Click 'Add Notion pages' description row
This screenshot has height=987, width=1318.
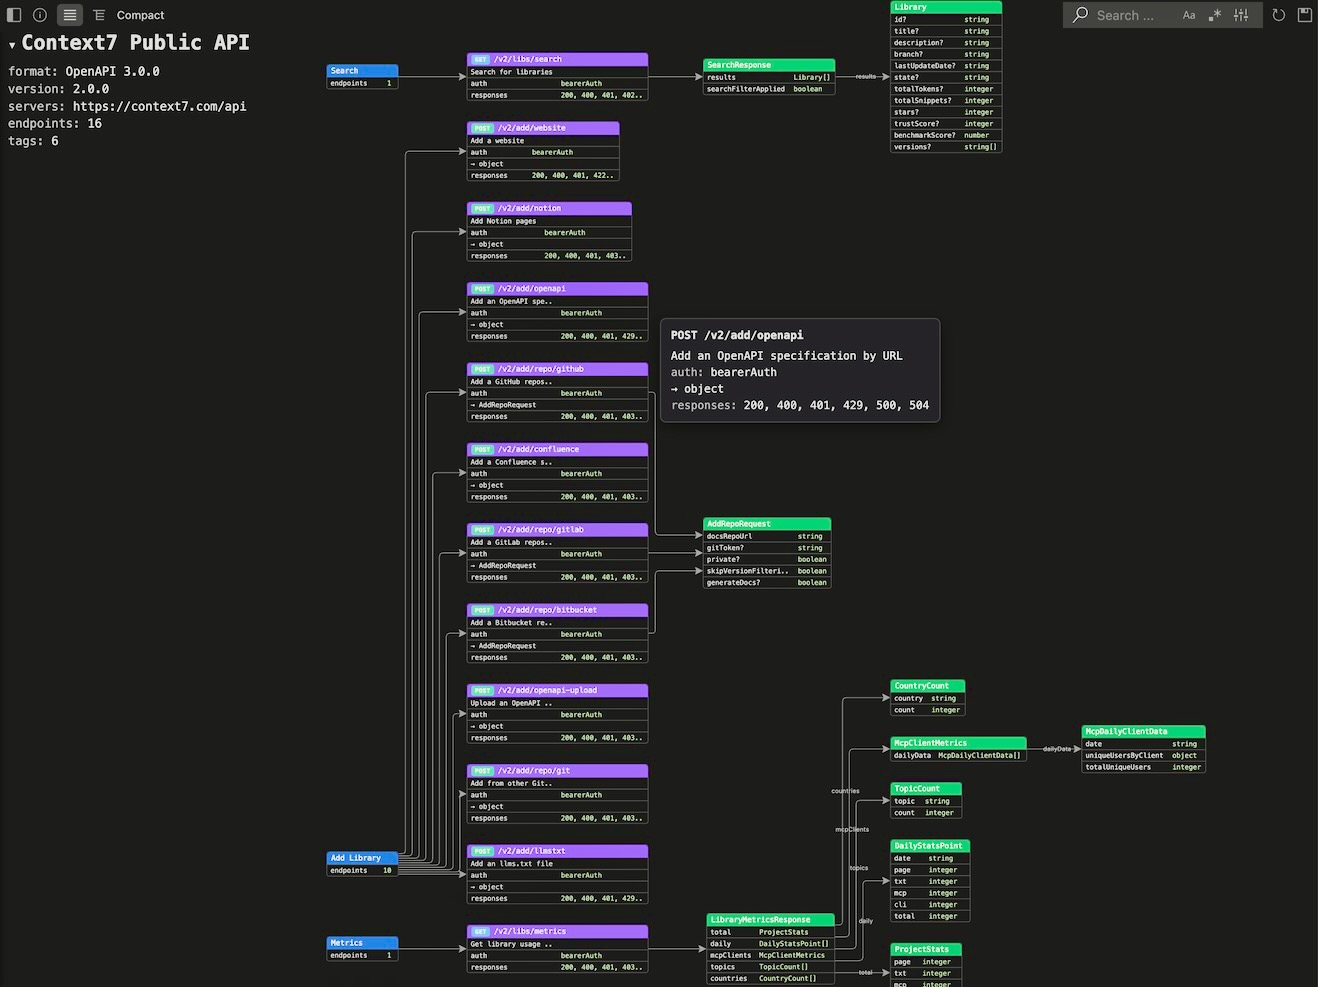click(549, 221)
